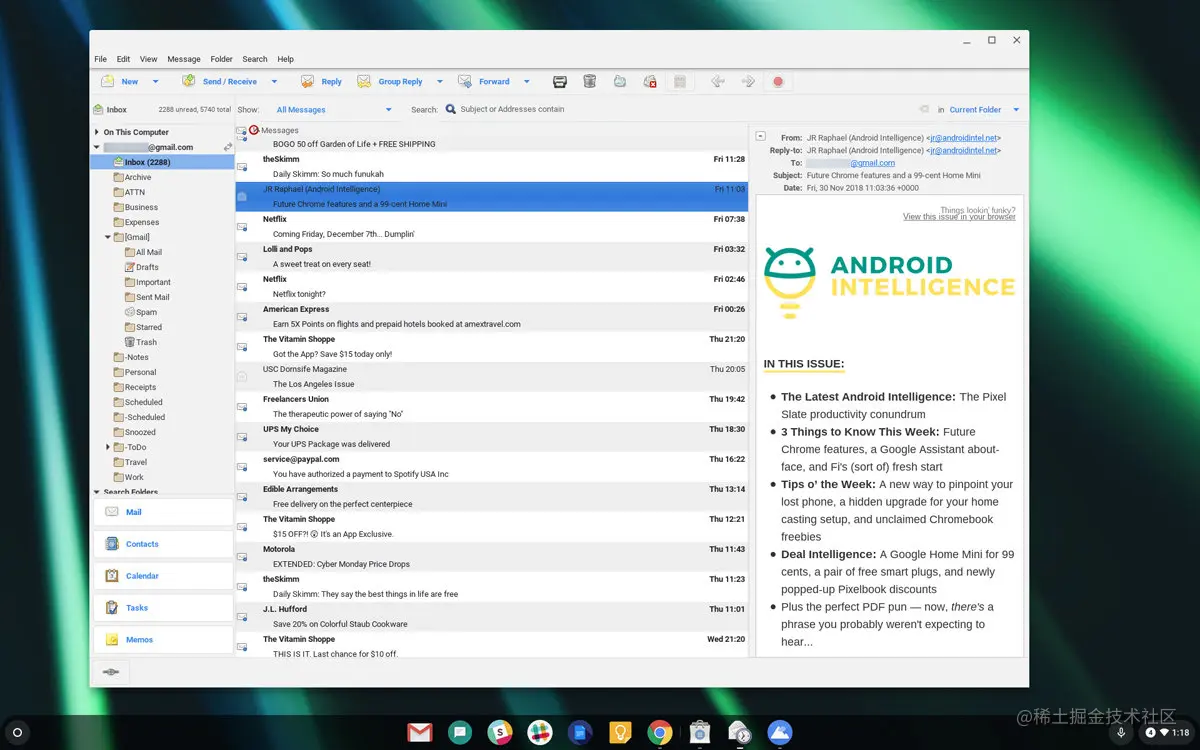Click View this issue in your browser link
The width and height of the screenshot is (1200, 750).
(x=959, y=217)
